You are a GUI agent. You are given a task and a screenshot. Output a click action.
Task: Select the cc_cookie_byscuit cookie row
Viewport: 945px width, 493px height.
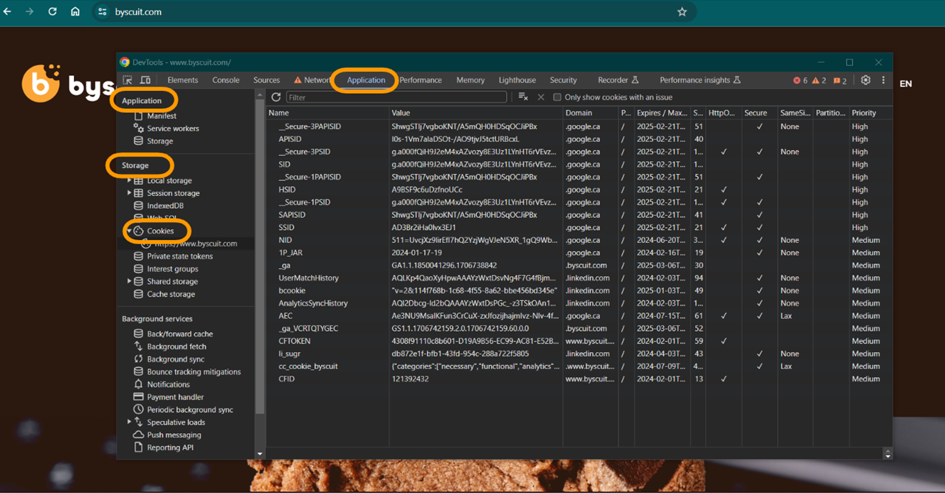coord(579,366)
